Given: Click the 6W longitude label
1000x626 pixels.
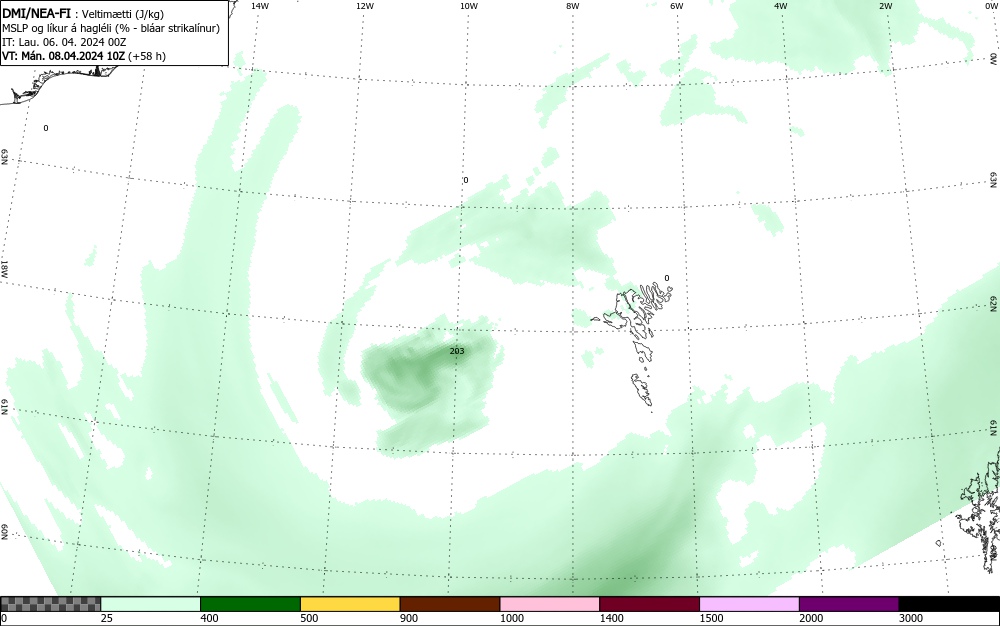Looking at the screenshot, I should (x=677, y=6).
